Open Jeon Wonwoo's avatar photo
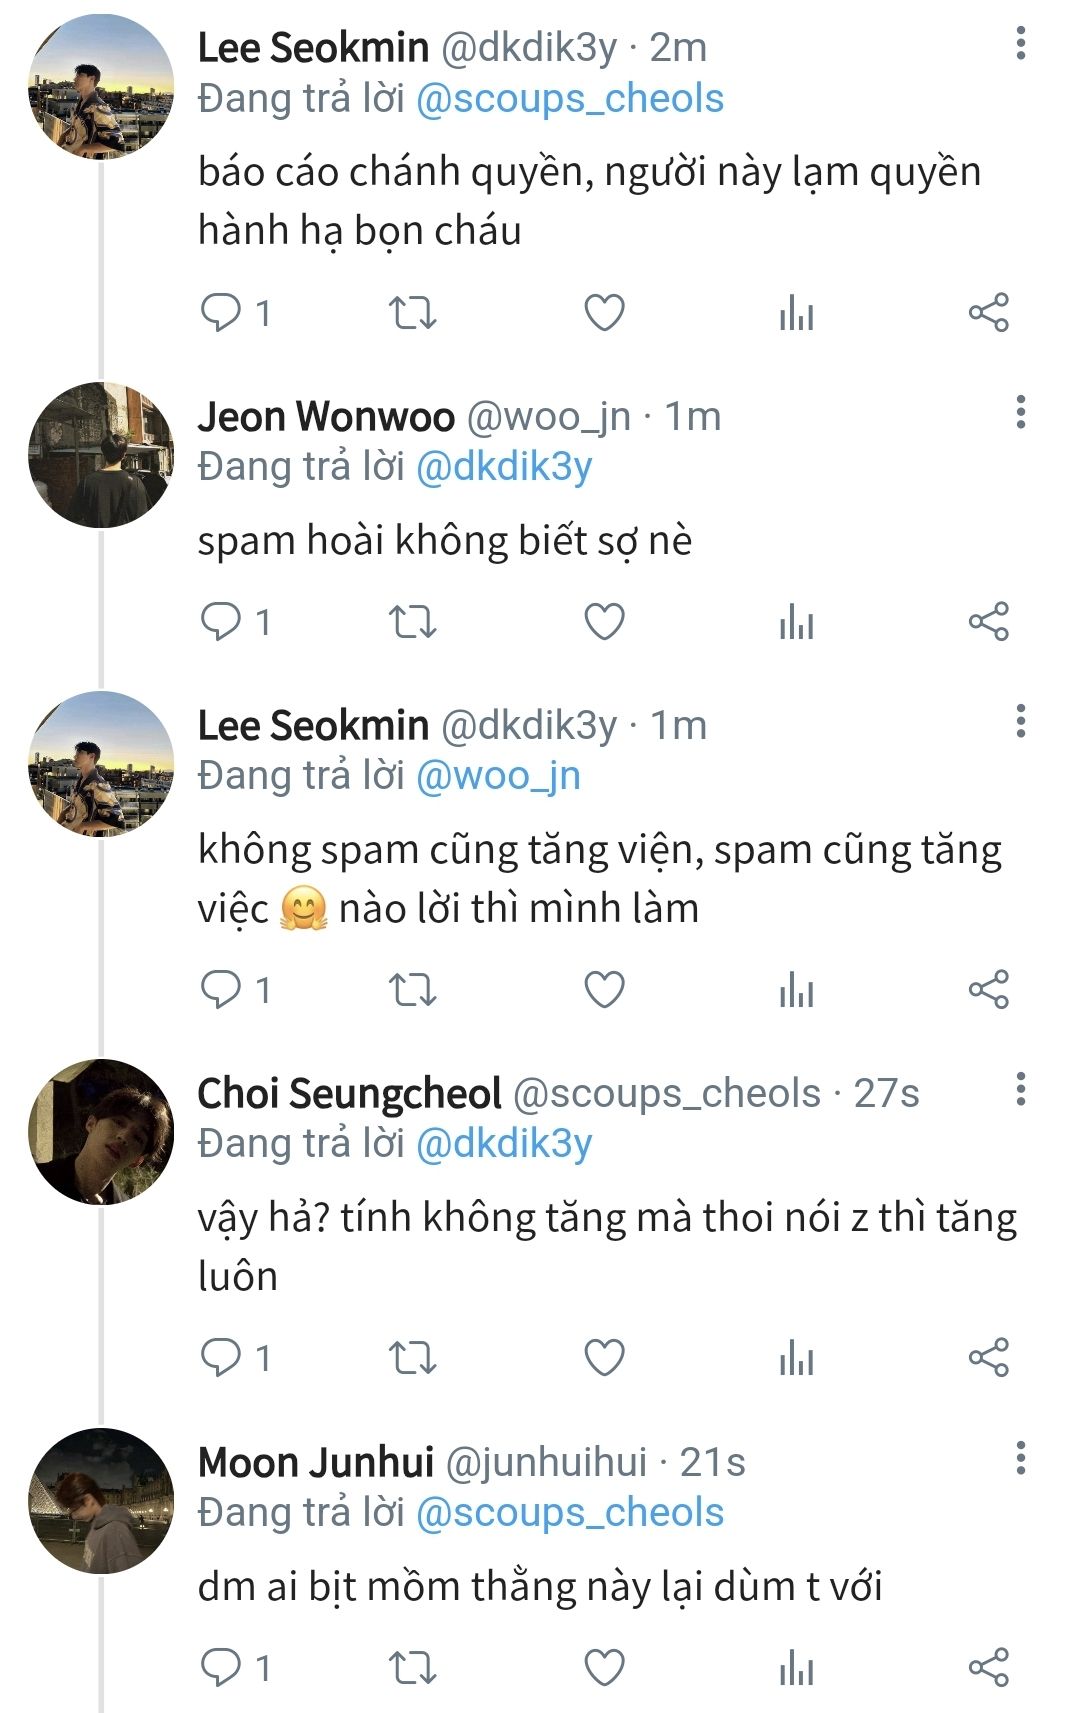The height and width of the screenshot is (1713, 1080). 101,455
